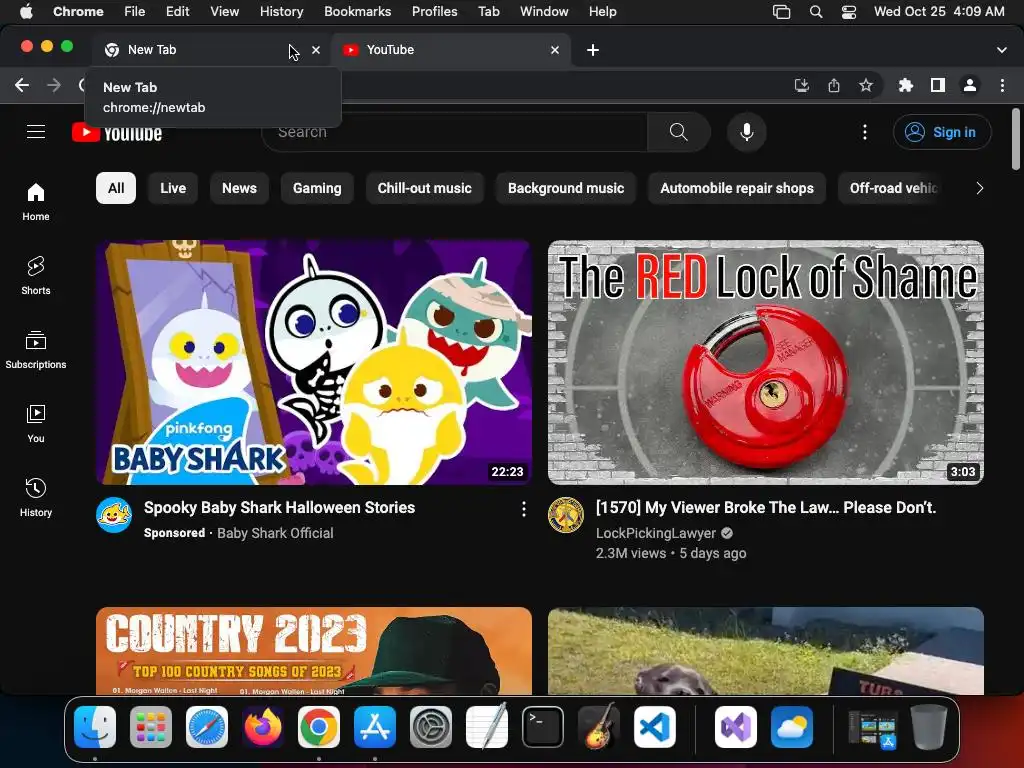Select the All filter chip
Image resolution: width=1024 pixels, height=768 pixels.
click(x=116, y=188)
